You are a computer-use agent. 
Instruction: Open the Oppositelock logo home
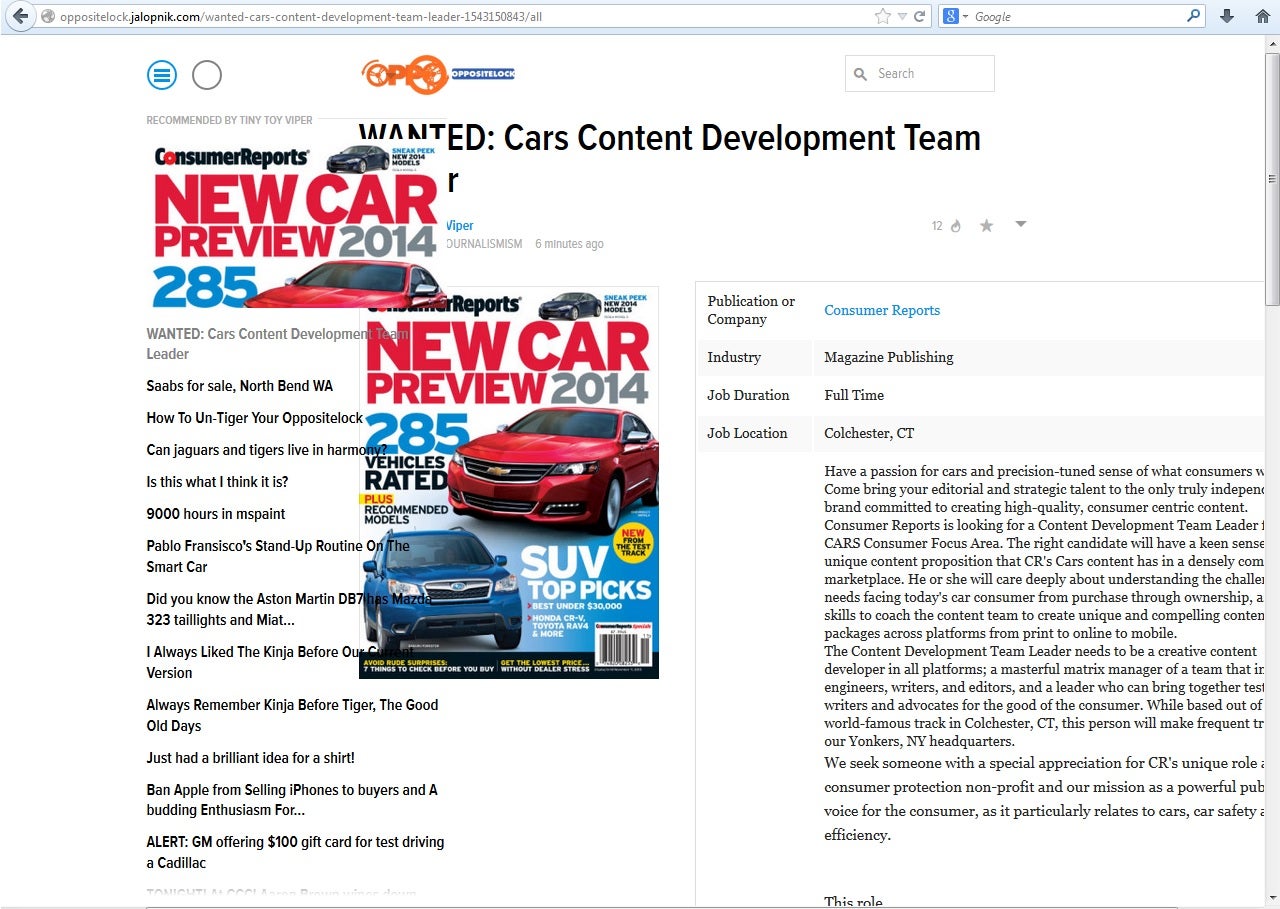coord(438,74)
